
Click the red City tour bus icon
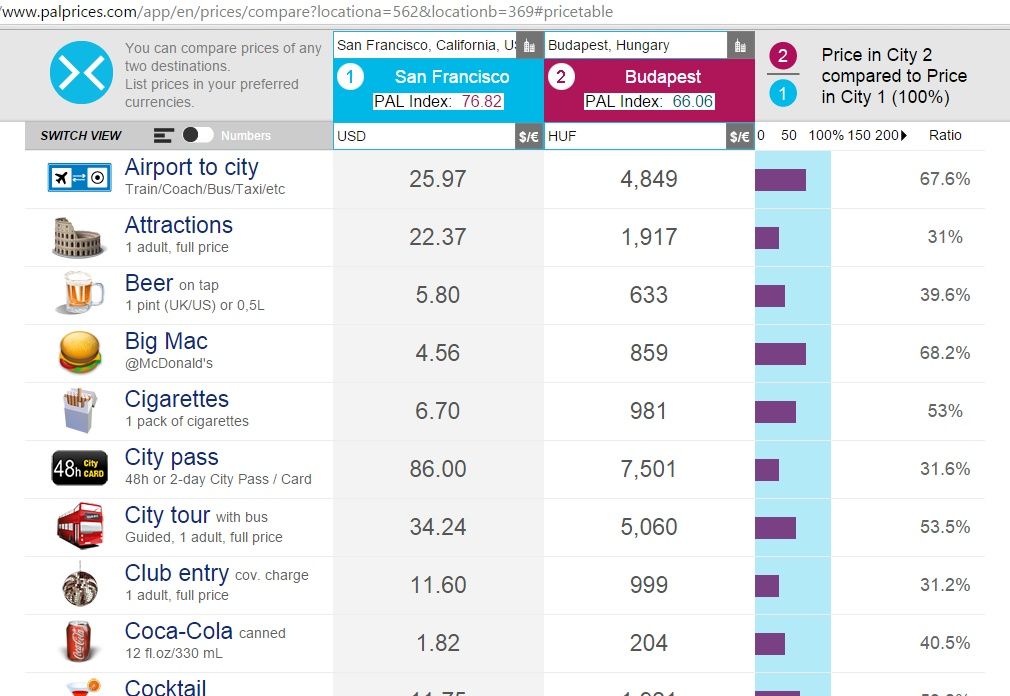(79, 526)
